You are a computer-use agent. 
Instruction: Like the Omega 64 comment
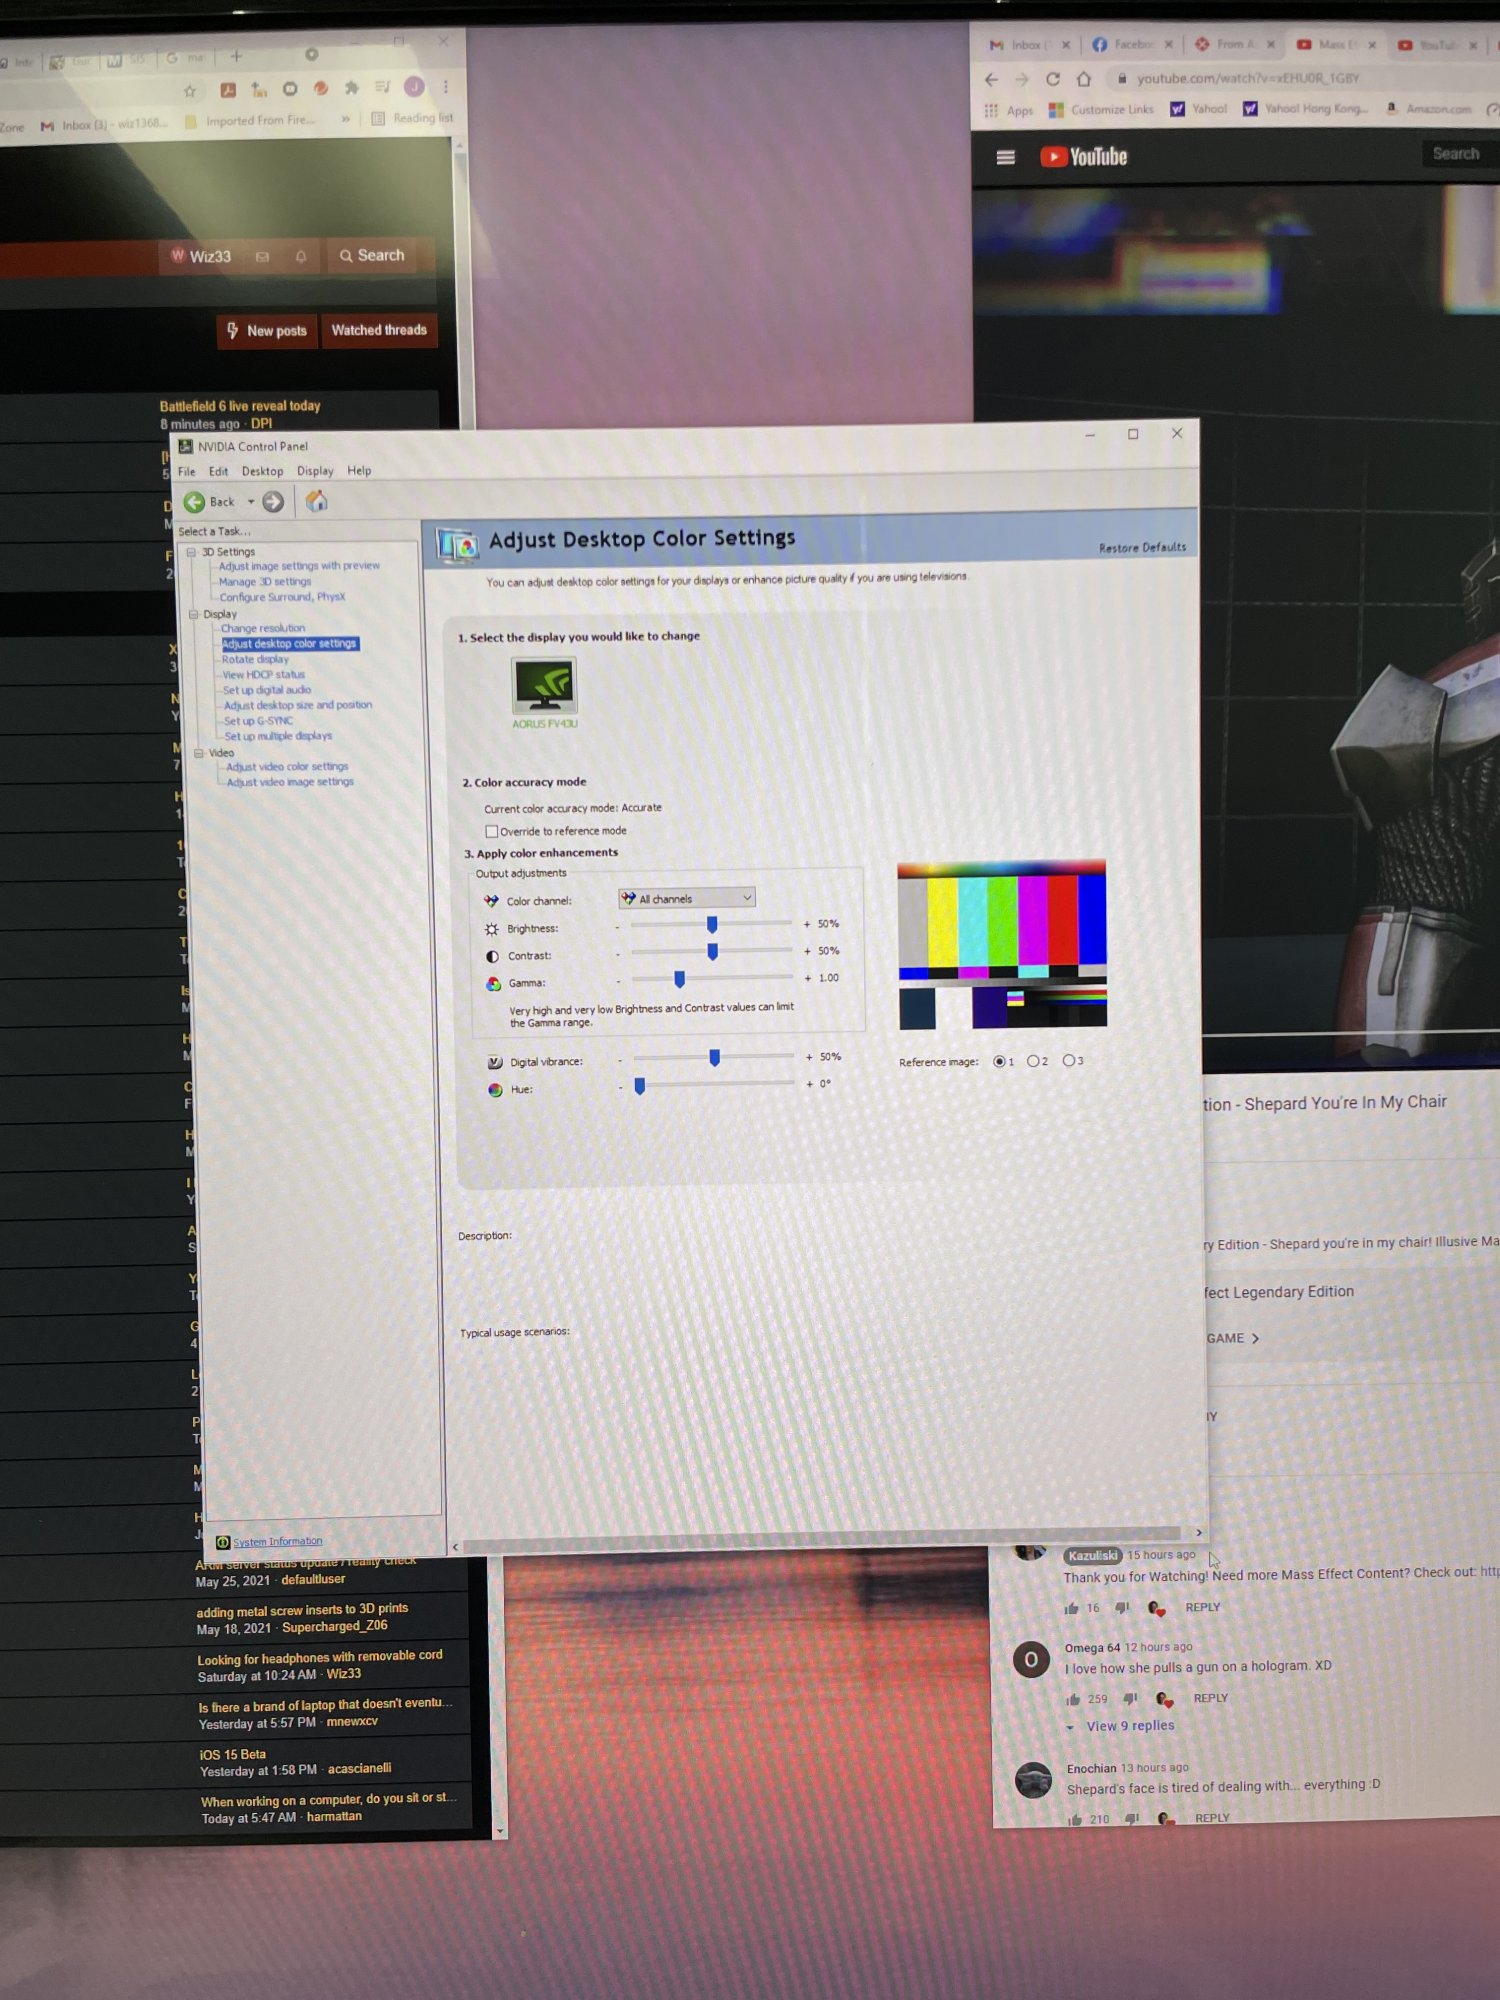[x=1073, y=1699]
